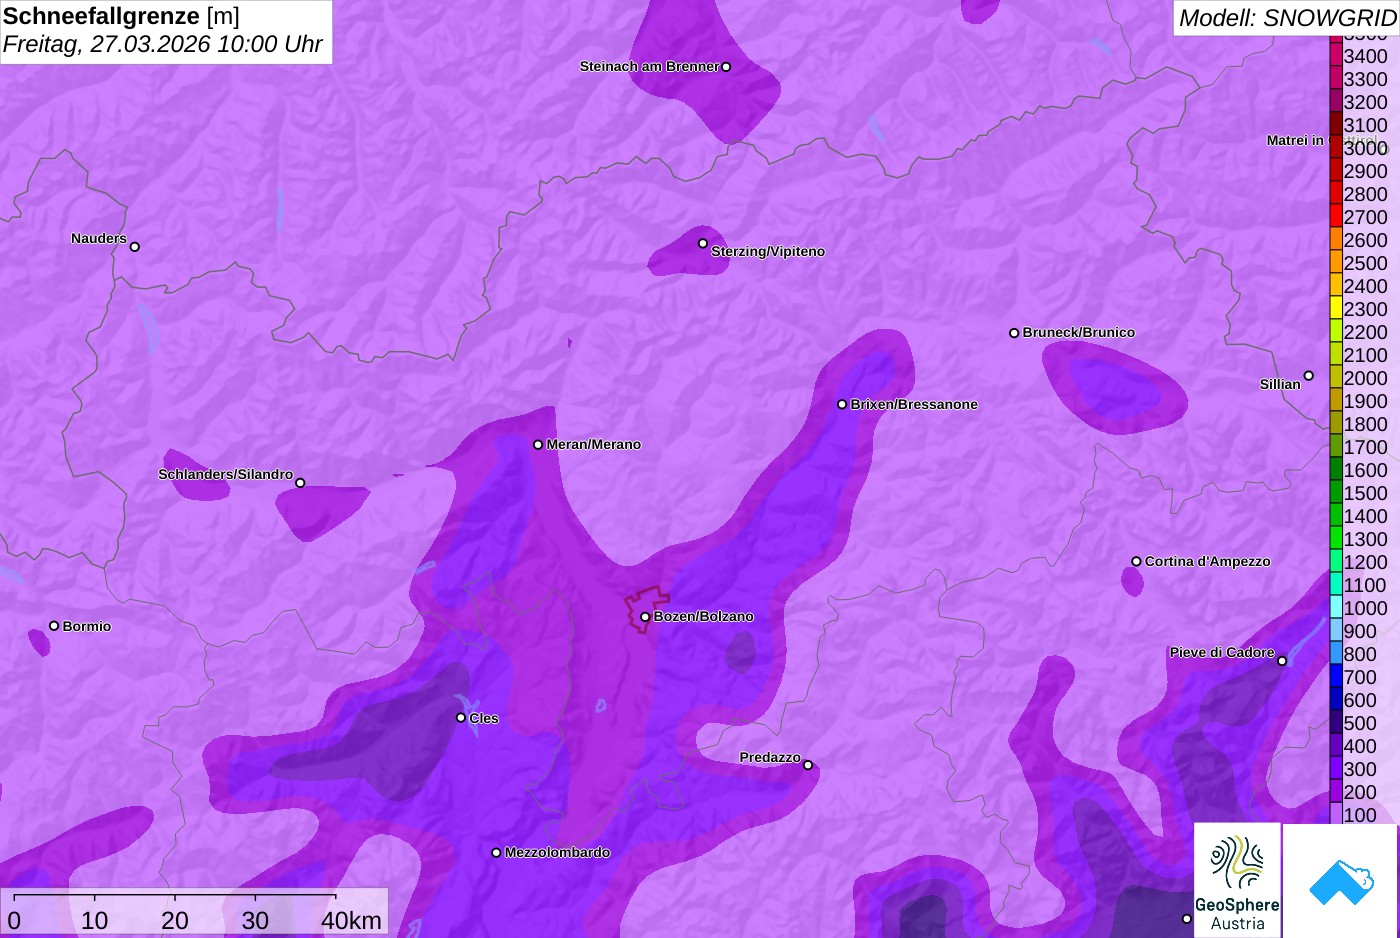Select the Bozen/Bolzano marker dot
1400x938 pixels.
pos(645,617)
